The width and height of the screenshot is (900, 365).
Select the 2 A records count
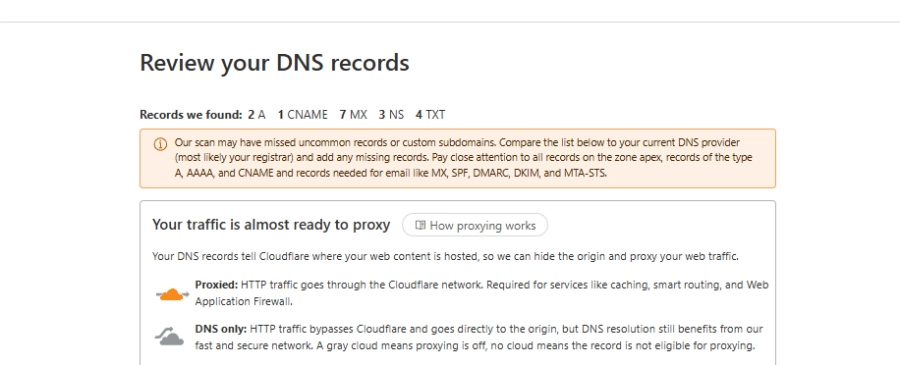coord(257,115)
